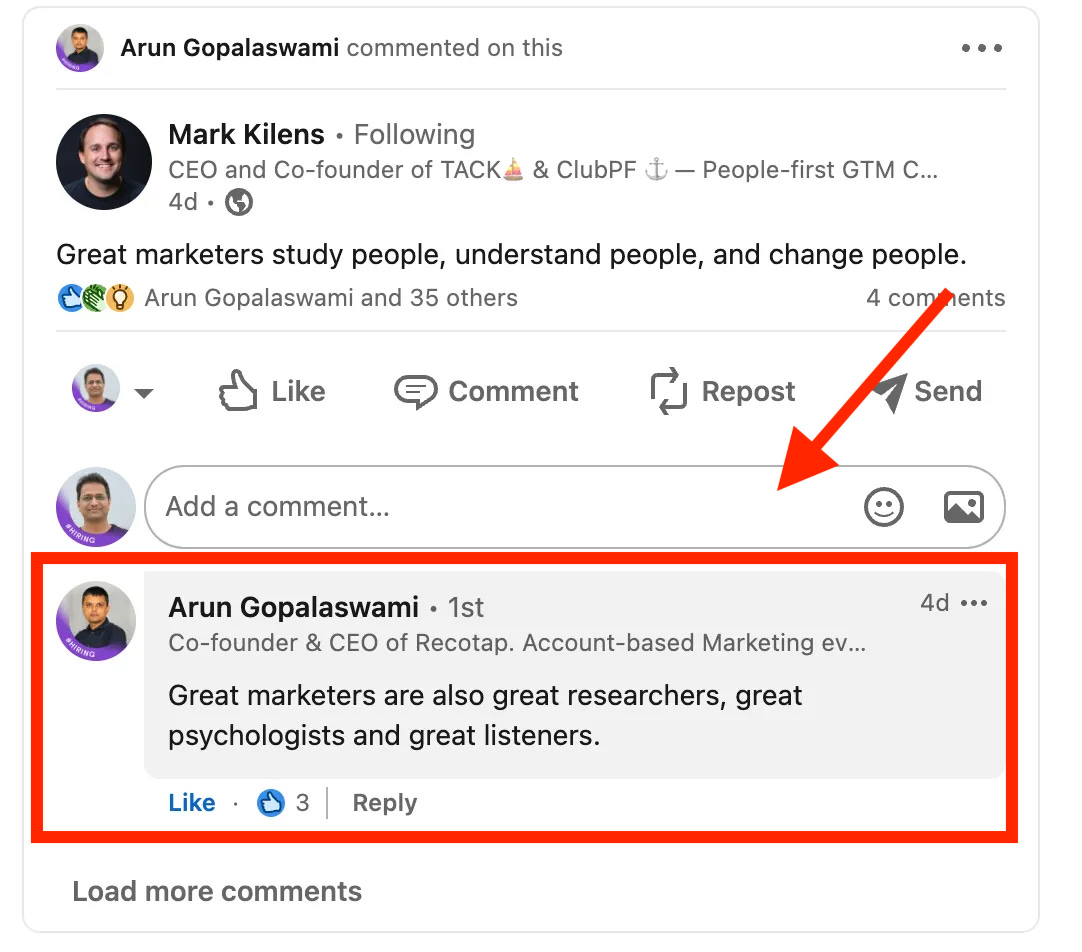Expand the react-as profile dropdown arrow
Viewport: 1082px width, 952px height.
[x=144, y=393]
